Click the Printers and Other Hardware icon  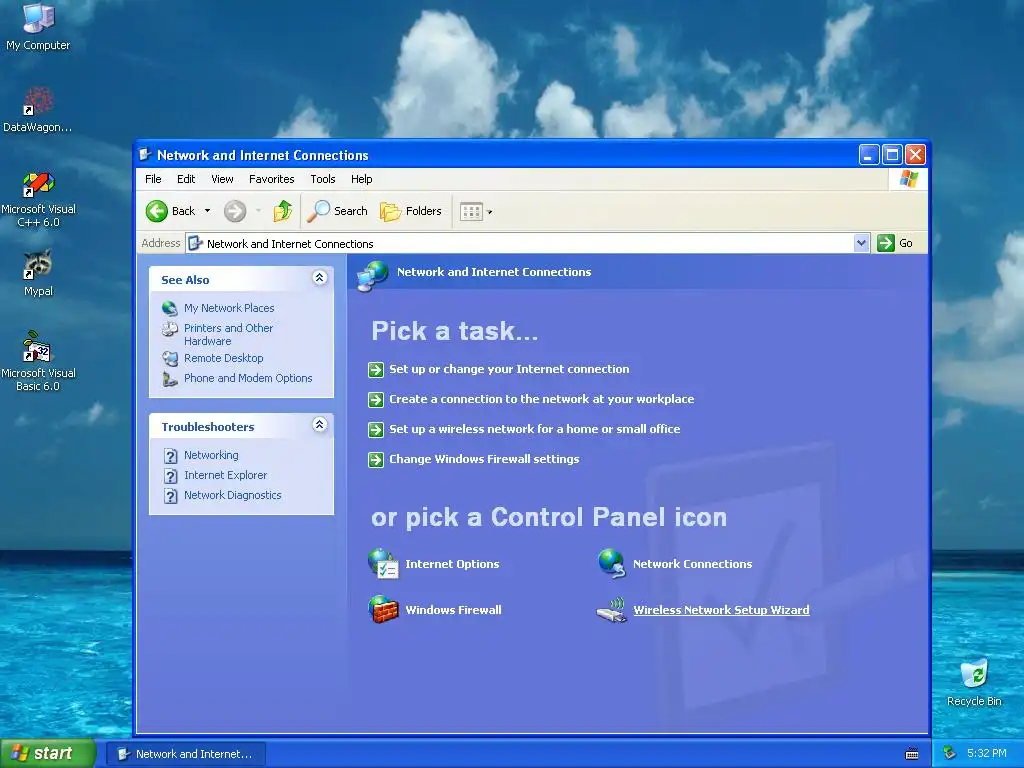pos(170,329)
